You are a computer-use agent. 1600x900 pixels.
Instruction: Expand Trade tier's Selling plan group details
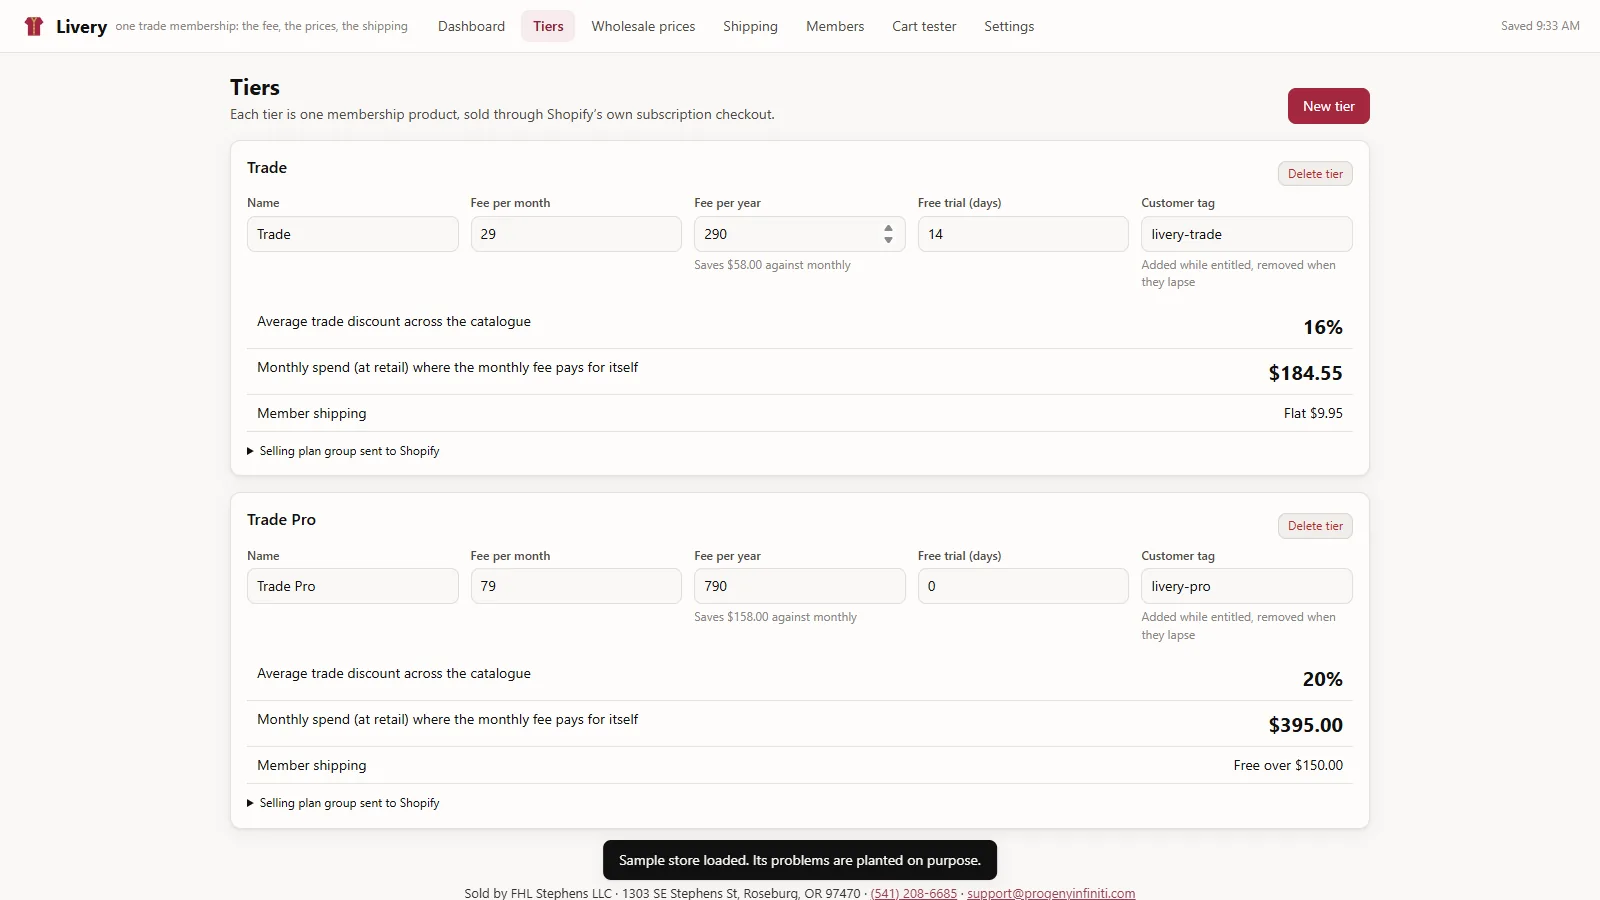coord(343,451)
